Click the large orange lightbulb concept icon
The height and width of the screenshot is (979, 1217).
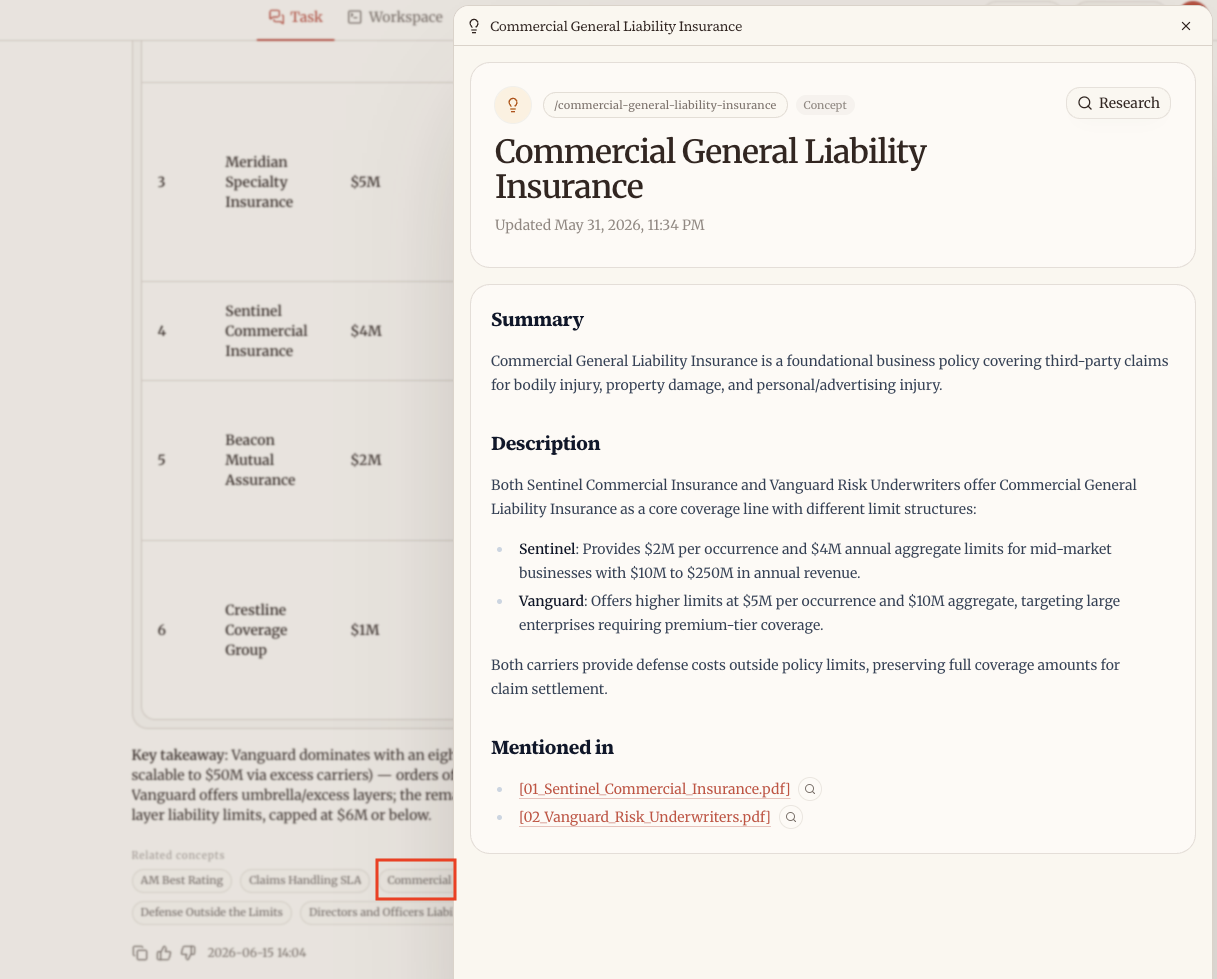coord(513,105)
